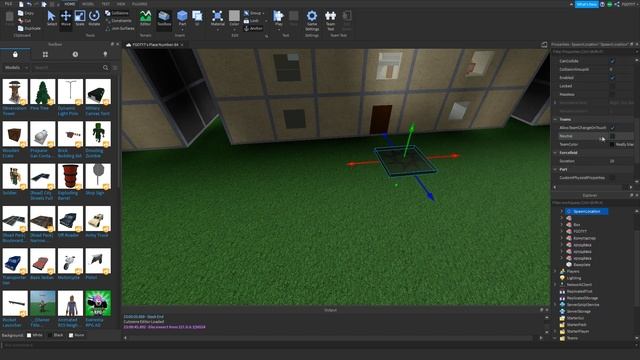
Task: Click the Toolbox search field
Action: click(67, 67)
